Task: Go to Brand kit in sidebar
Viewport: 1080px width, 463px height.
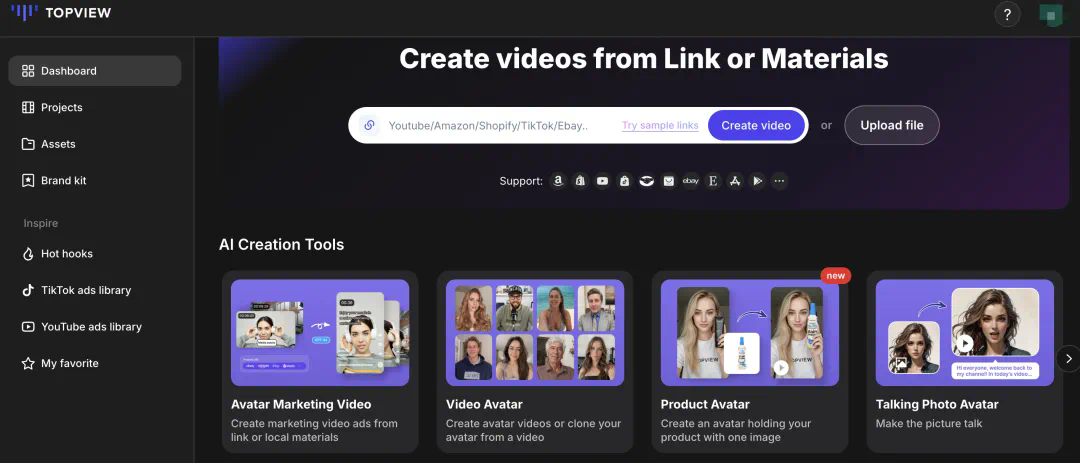Action: (x=63, y=180)
